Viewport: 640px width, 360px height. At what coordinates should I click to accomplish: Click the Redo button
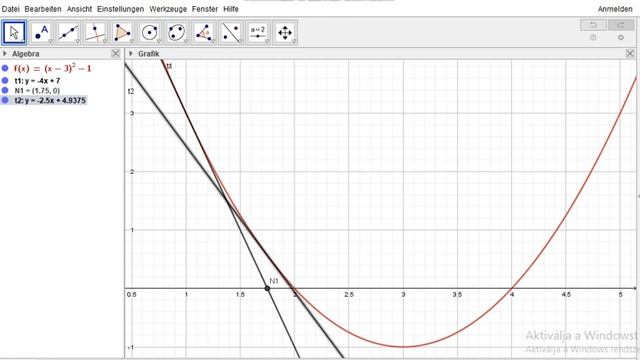coord(621,25)
